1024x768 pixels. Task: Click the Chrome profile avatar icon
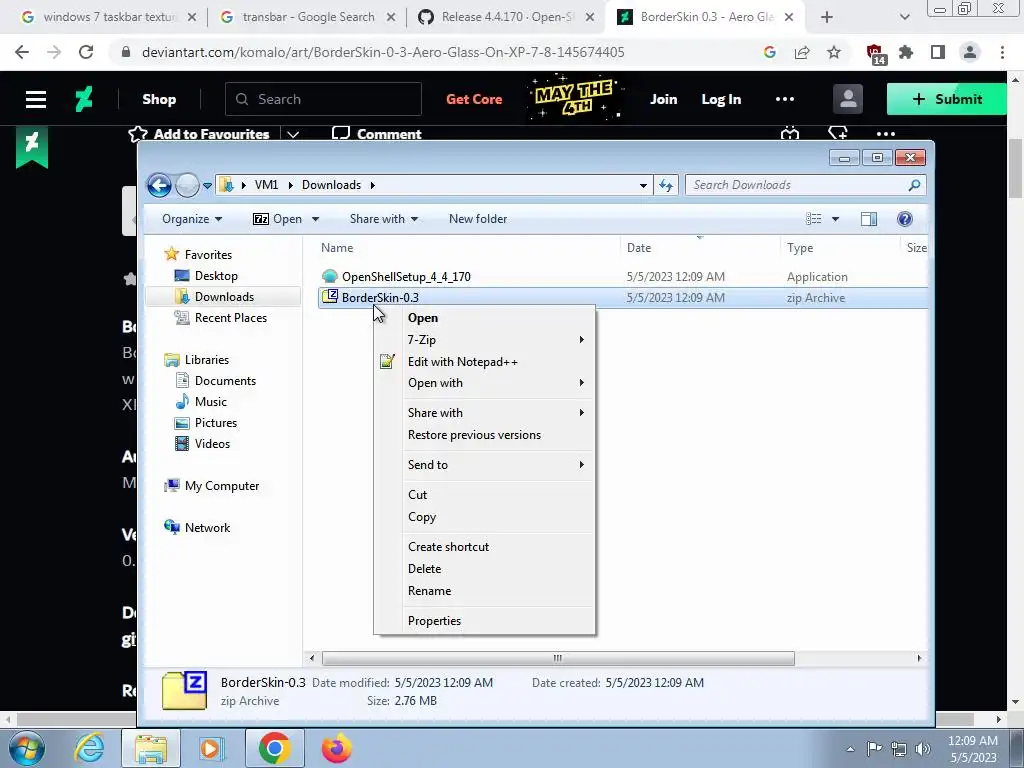point(970,52)
